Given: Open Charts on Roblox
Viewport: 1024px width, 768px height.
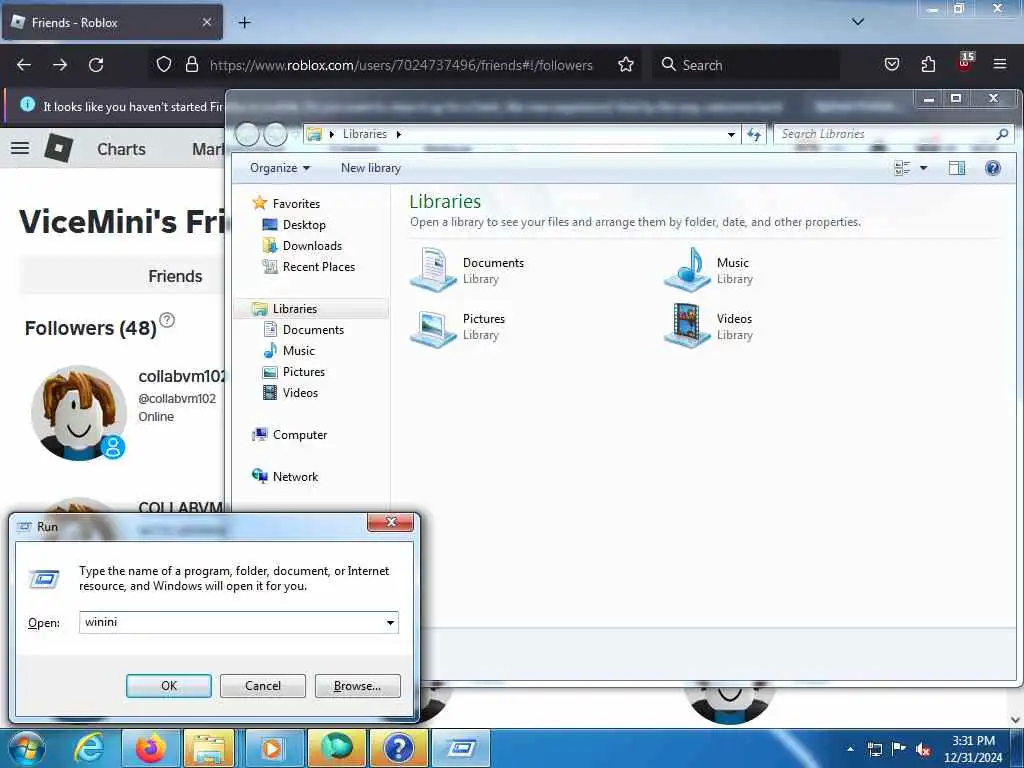Looking at the screenshot, I should [121, 149].
